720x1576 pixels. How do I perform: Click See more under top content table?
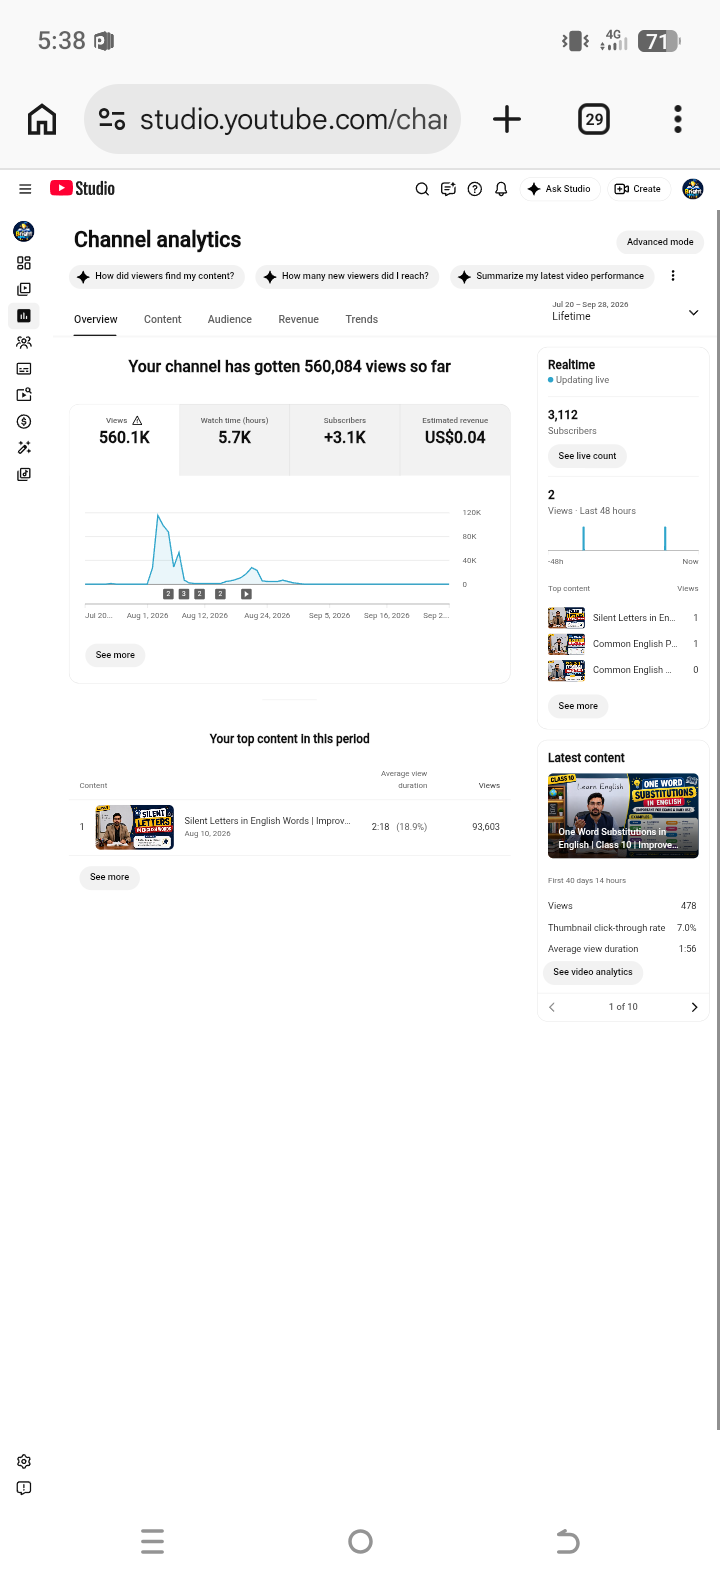pos(109,877)
